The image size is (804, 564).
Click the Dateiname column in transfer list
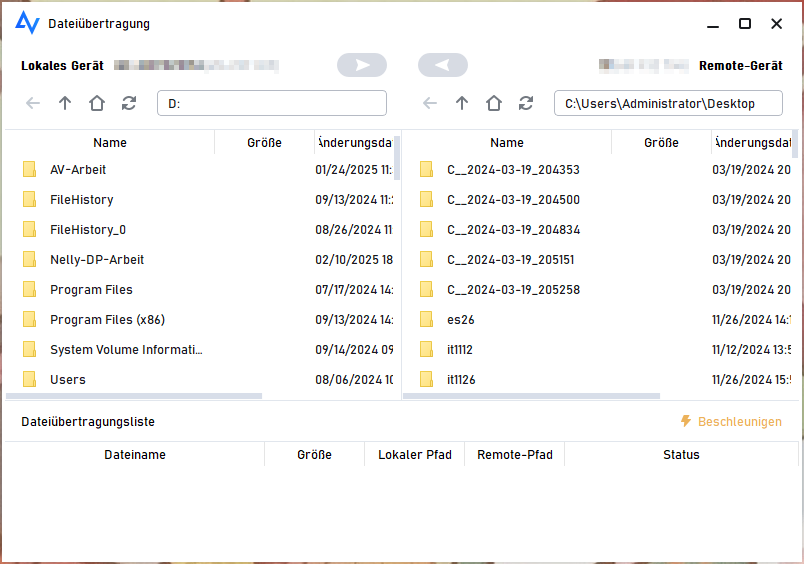(135, 455)
